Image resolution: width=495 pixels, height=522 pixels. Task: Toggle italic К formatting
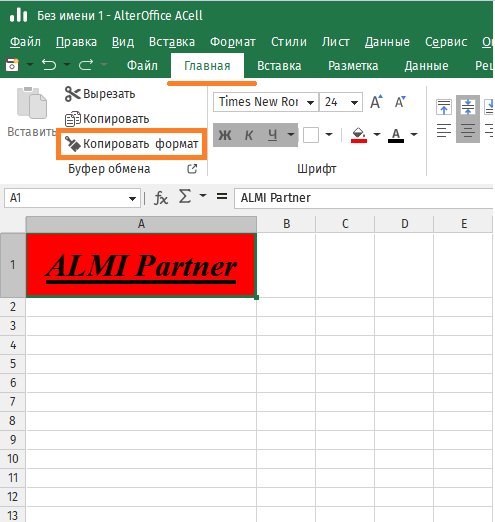(x=249, y=135)
